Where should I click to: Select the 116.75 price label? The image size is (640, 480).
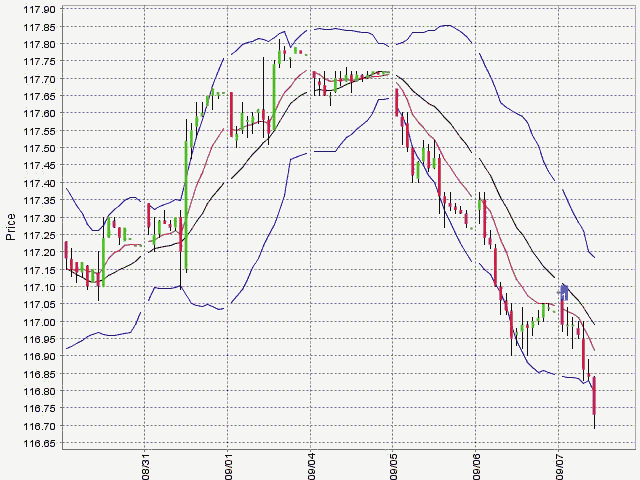(40, 408)
